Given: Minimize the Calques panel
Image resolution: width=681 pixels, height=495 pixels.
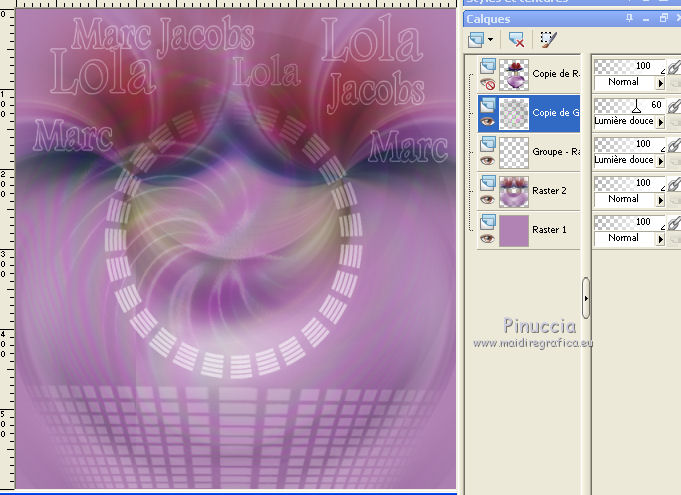Looking at the screenshot, I should coord(646,19).
